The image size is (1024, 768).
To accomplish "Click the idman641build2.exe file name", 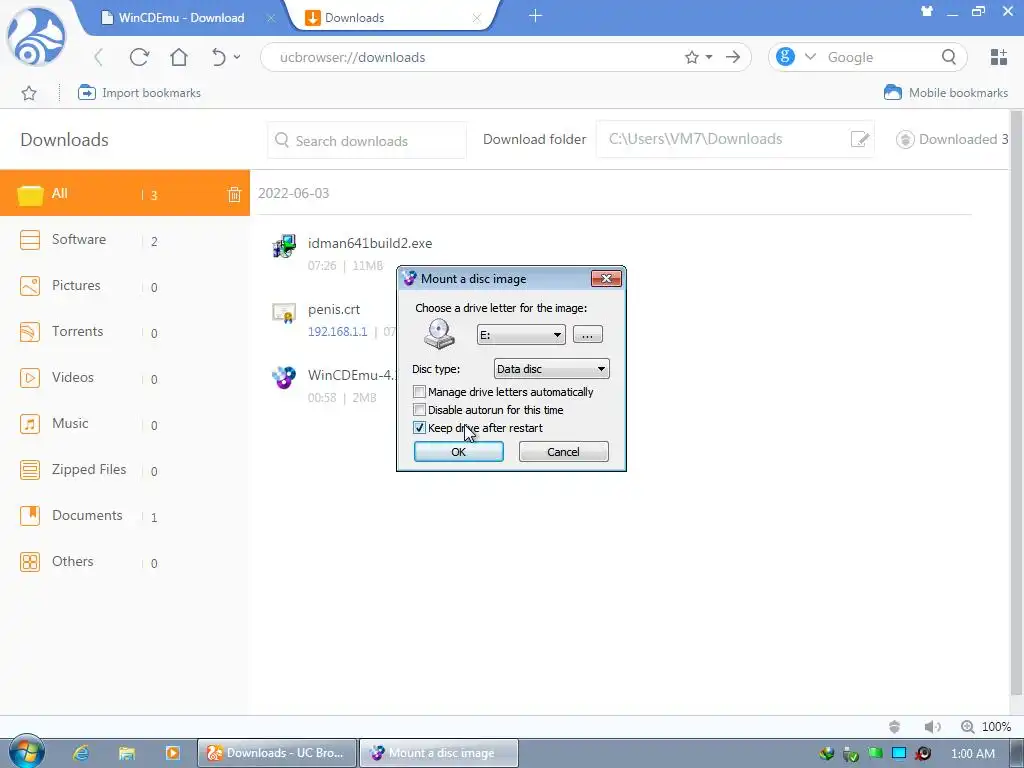I will pyautogui.click(x=370, y=243).
